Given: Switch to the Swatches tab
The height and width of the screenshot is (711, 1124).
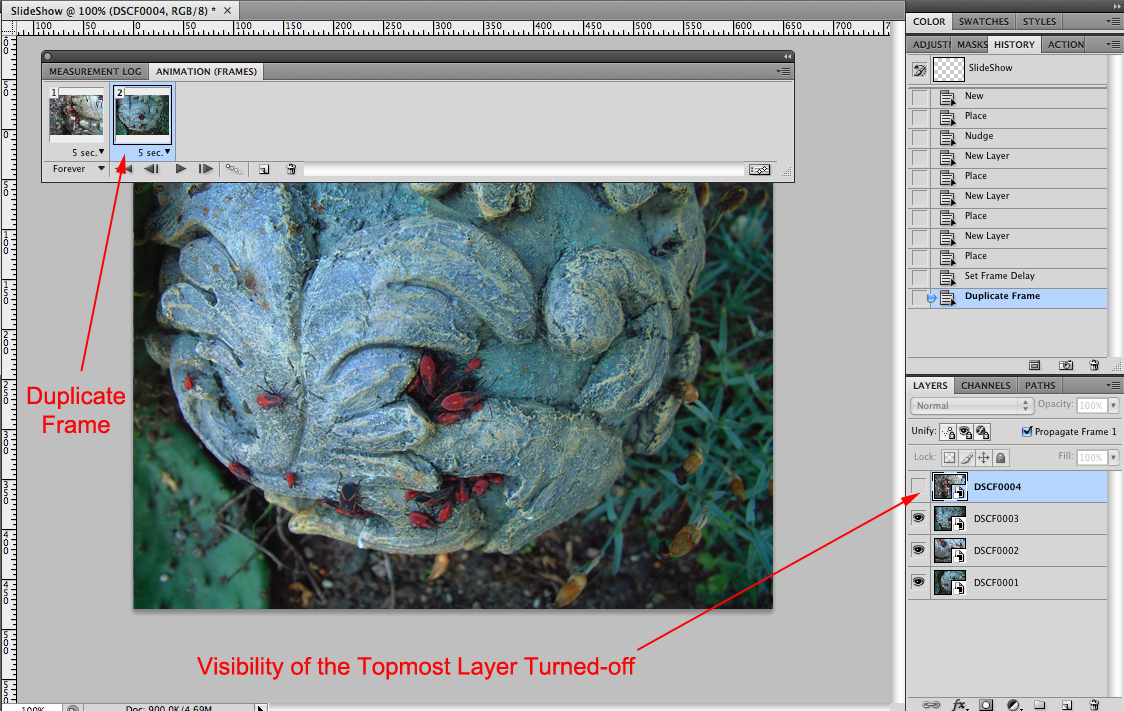Looking at the screenshot, I should coord(983,21).
